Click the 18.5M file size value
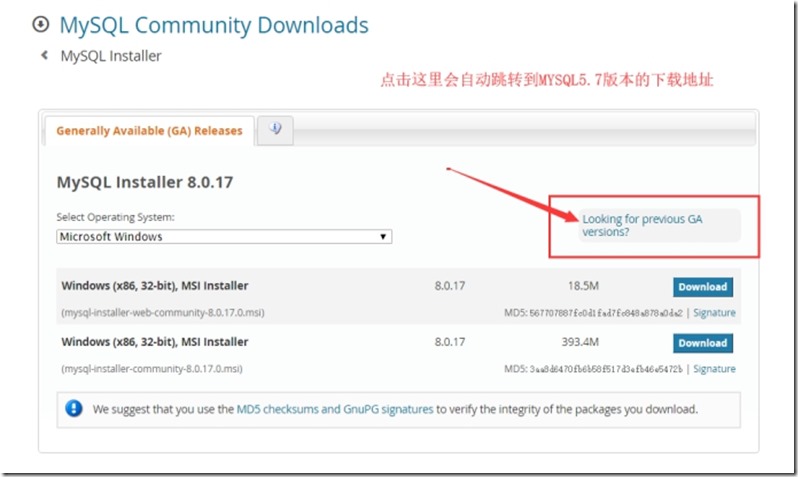 583,286
